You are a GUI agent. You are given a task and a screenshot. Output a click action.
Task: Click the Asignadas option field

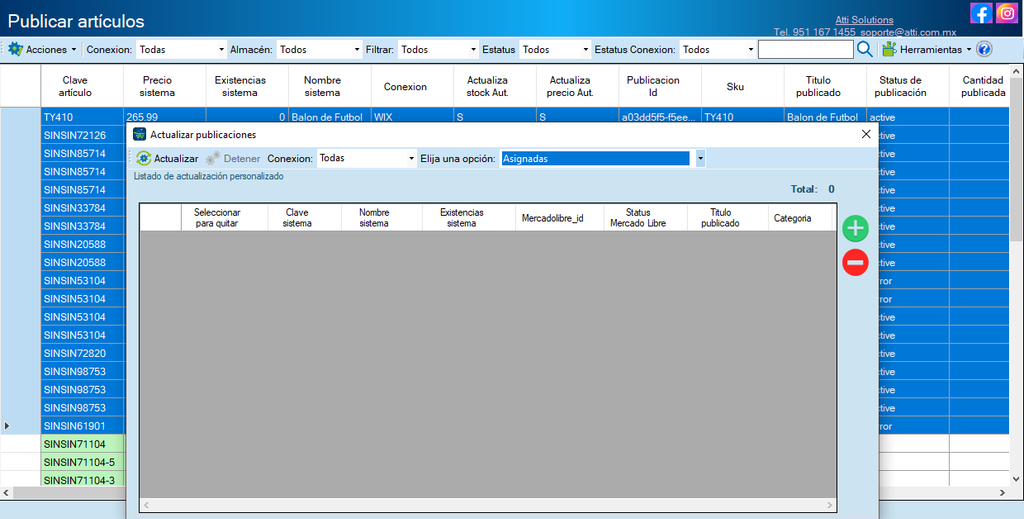pos(595,159)
